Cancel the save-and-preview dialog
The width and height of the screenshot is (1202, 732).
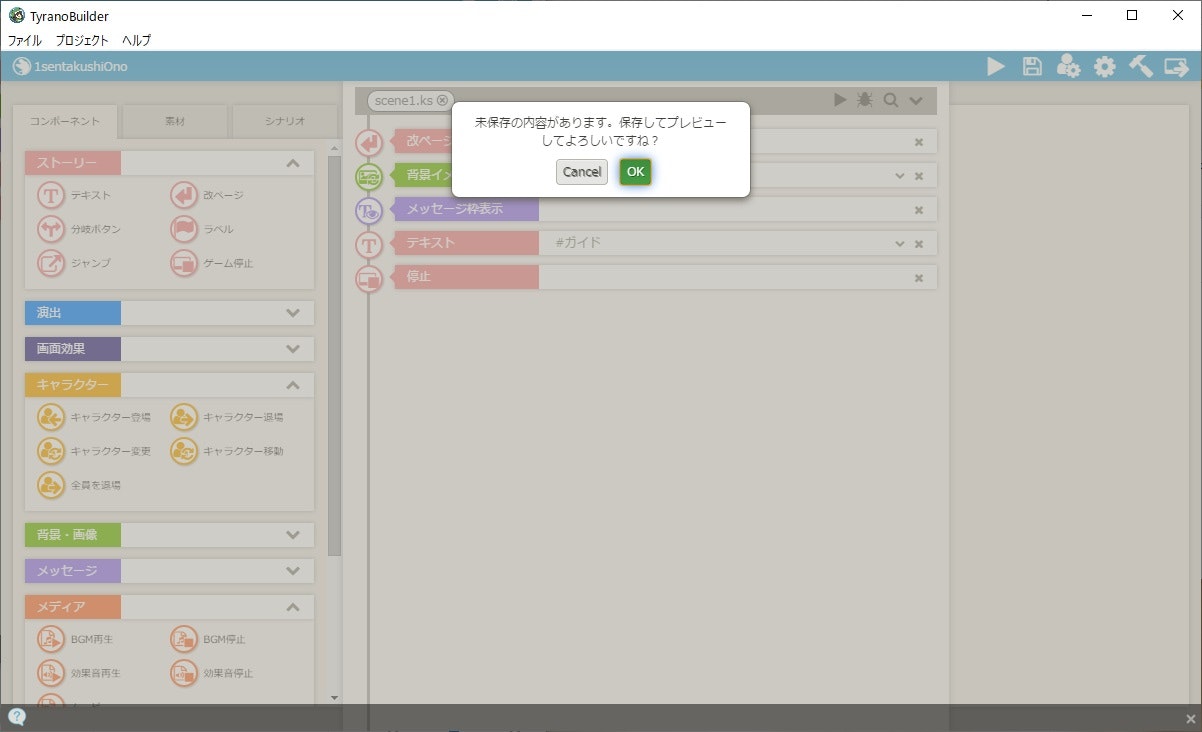pyautogui.click(x=582, y=172)
